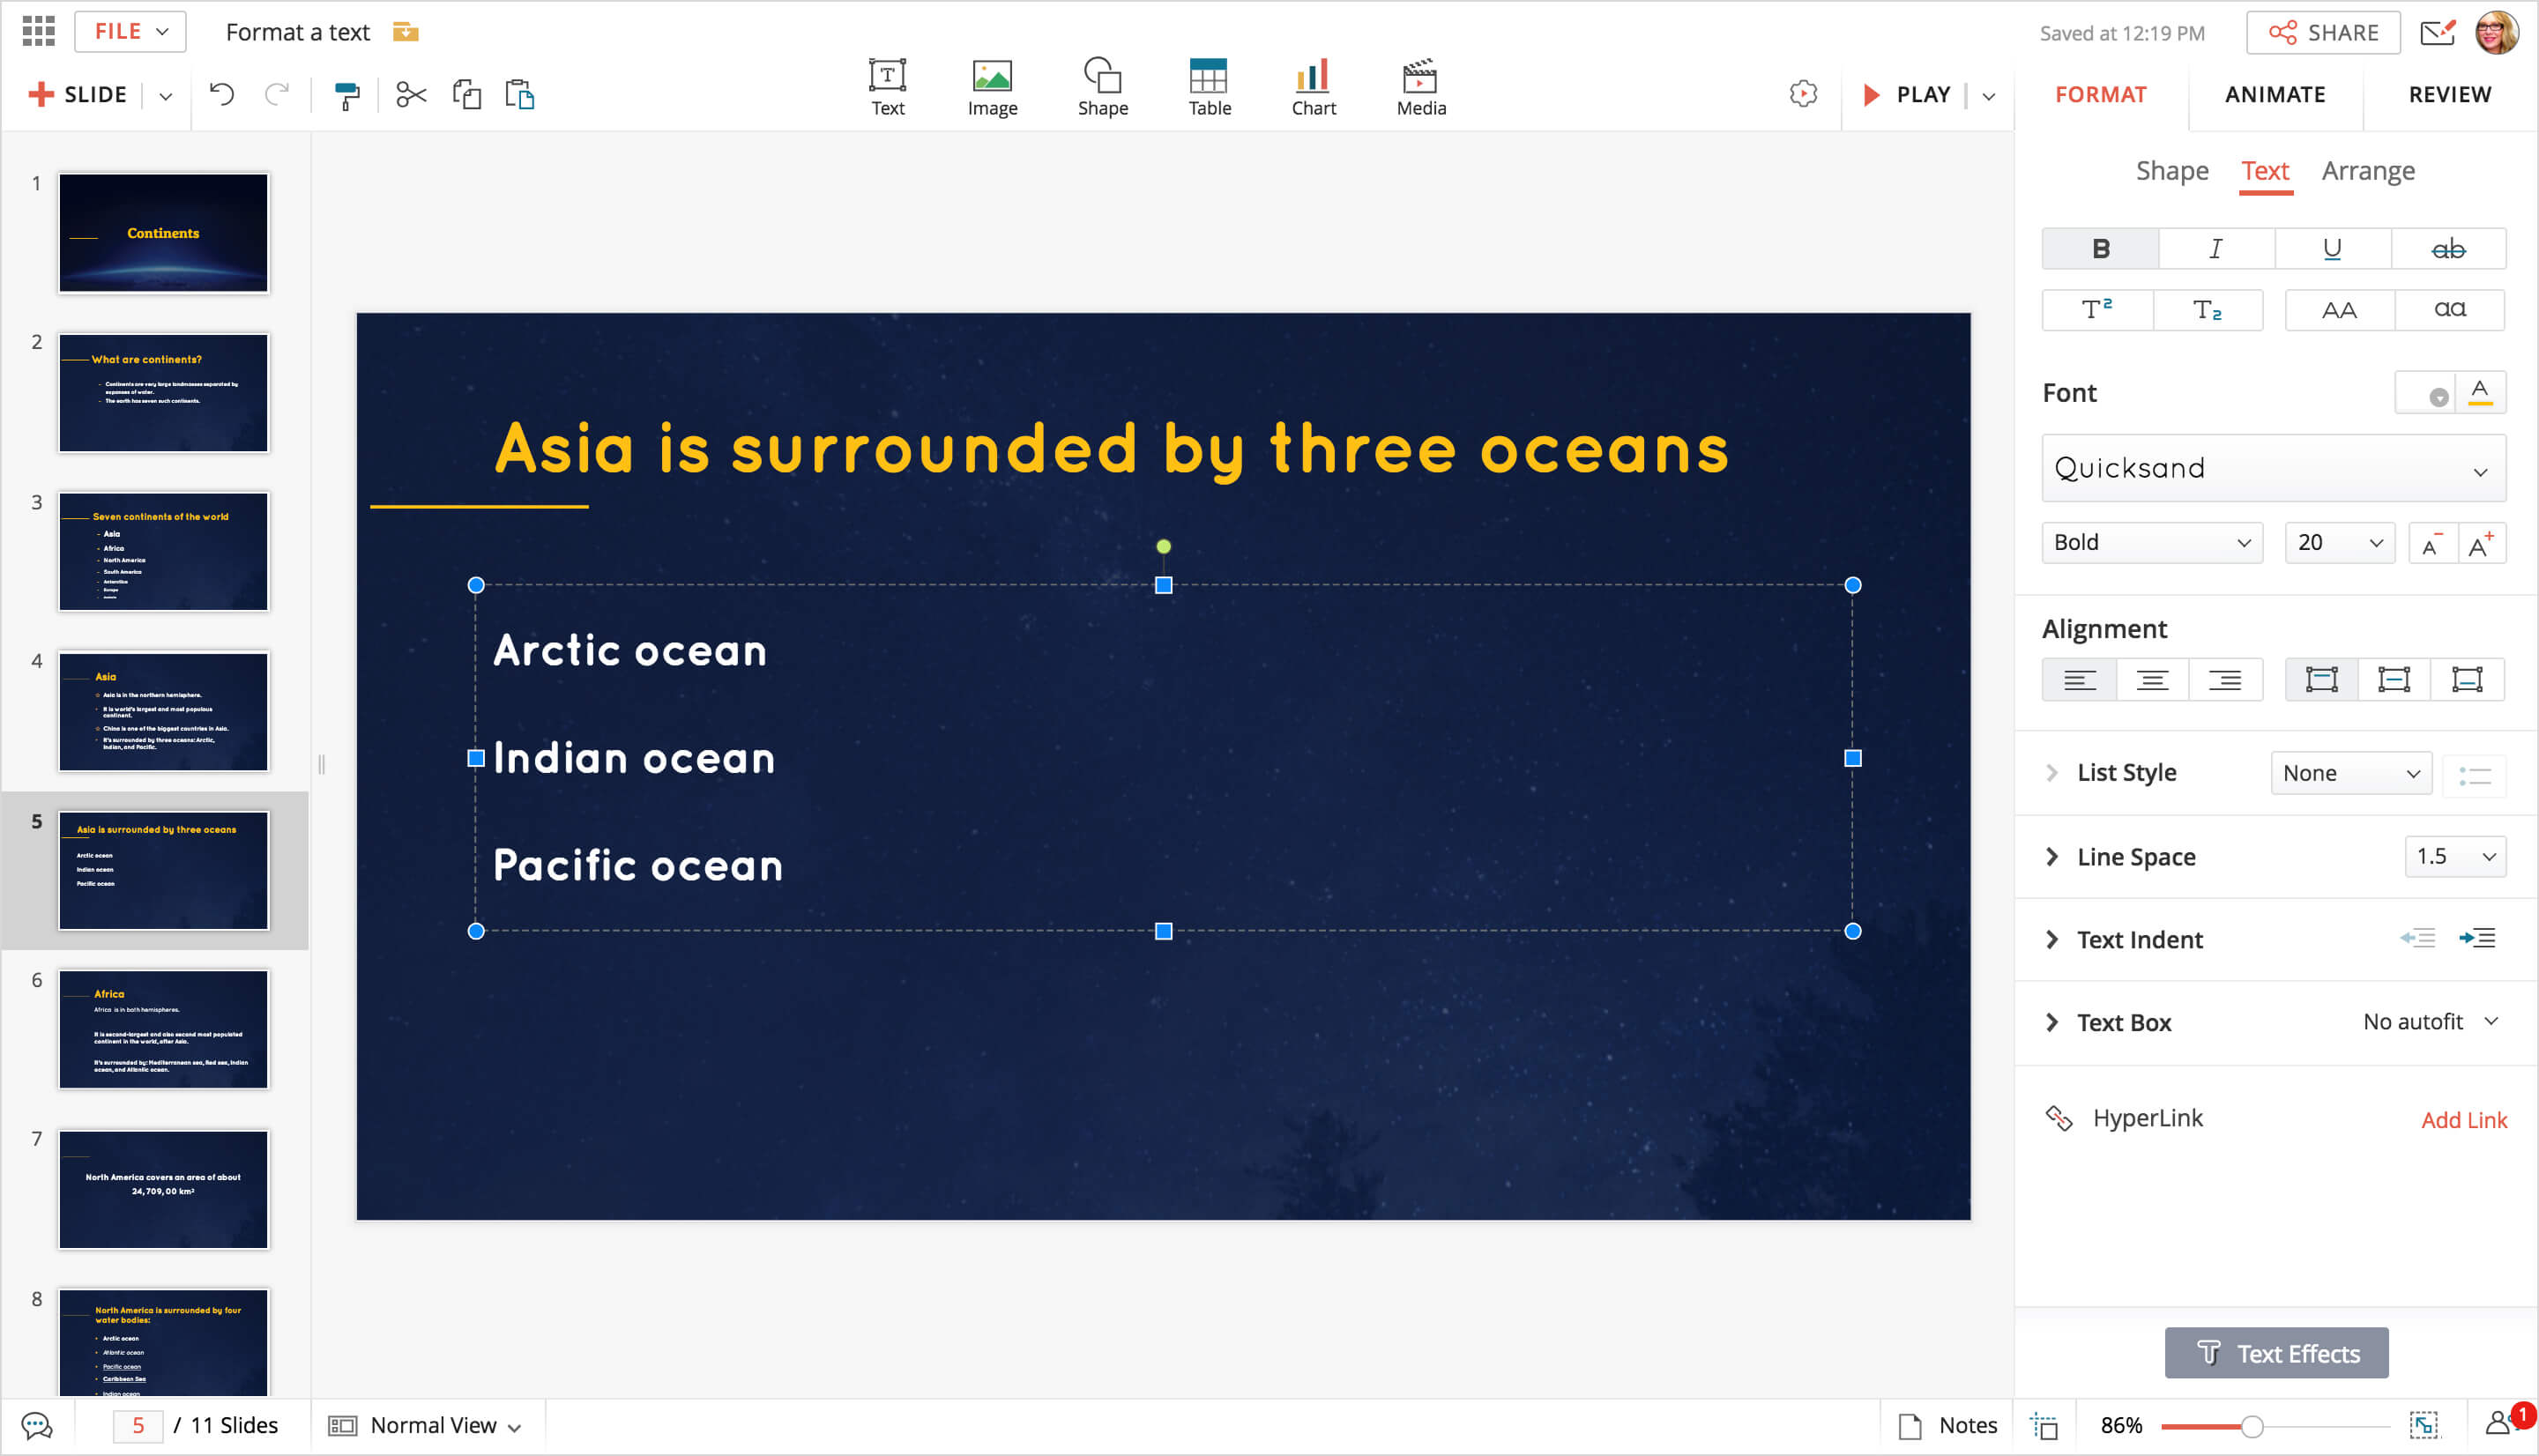The image size is (2539, 1456).
Task: Open the Quicksand font dropdown
Action: (x=2272, y=469)
